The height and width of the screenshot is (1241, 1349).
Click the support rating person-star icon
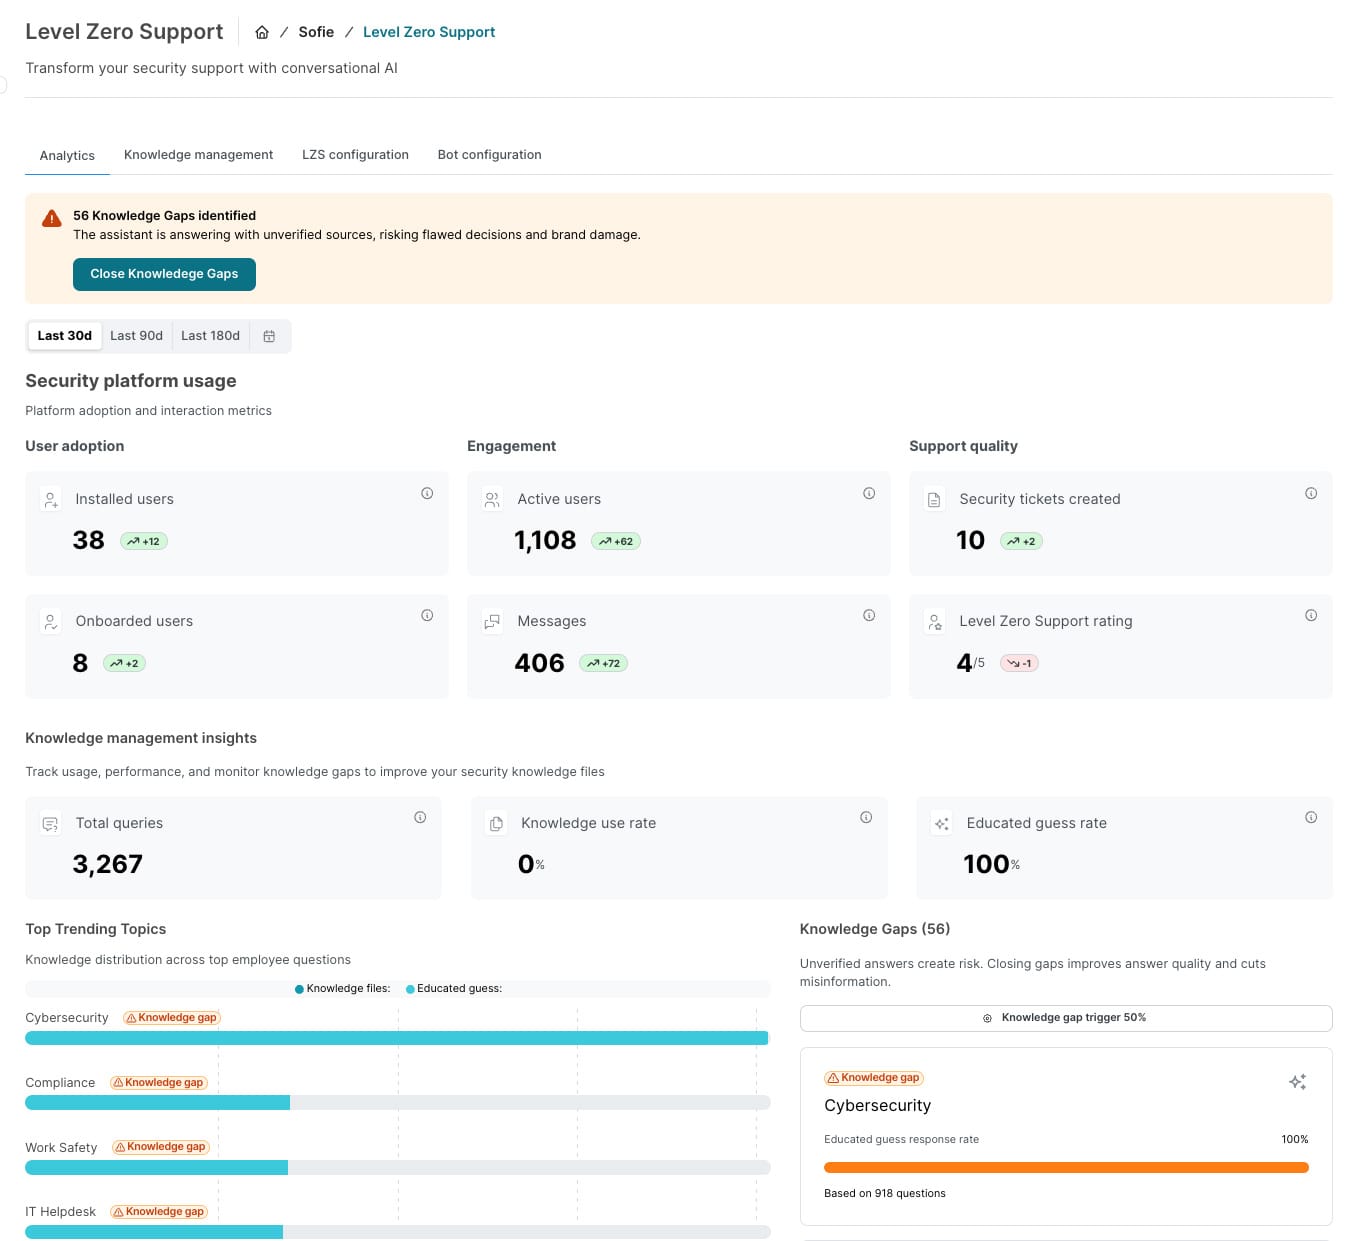point(934,622)
